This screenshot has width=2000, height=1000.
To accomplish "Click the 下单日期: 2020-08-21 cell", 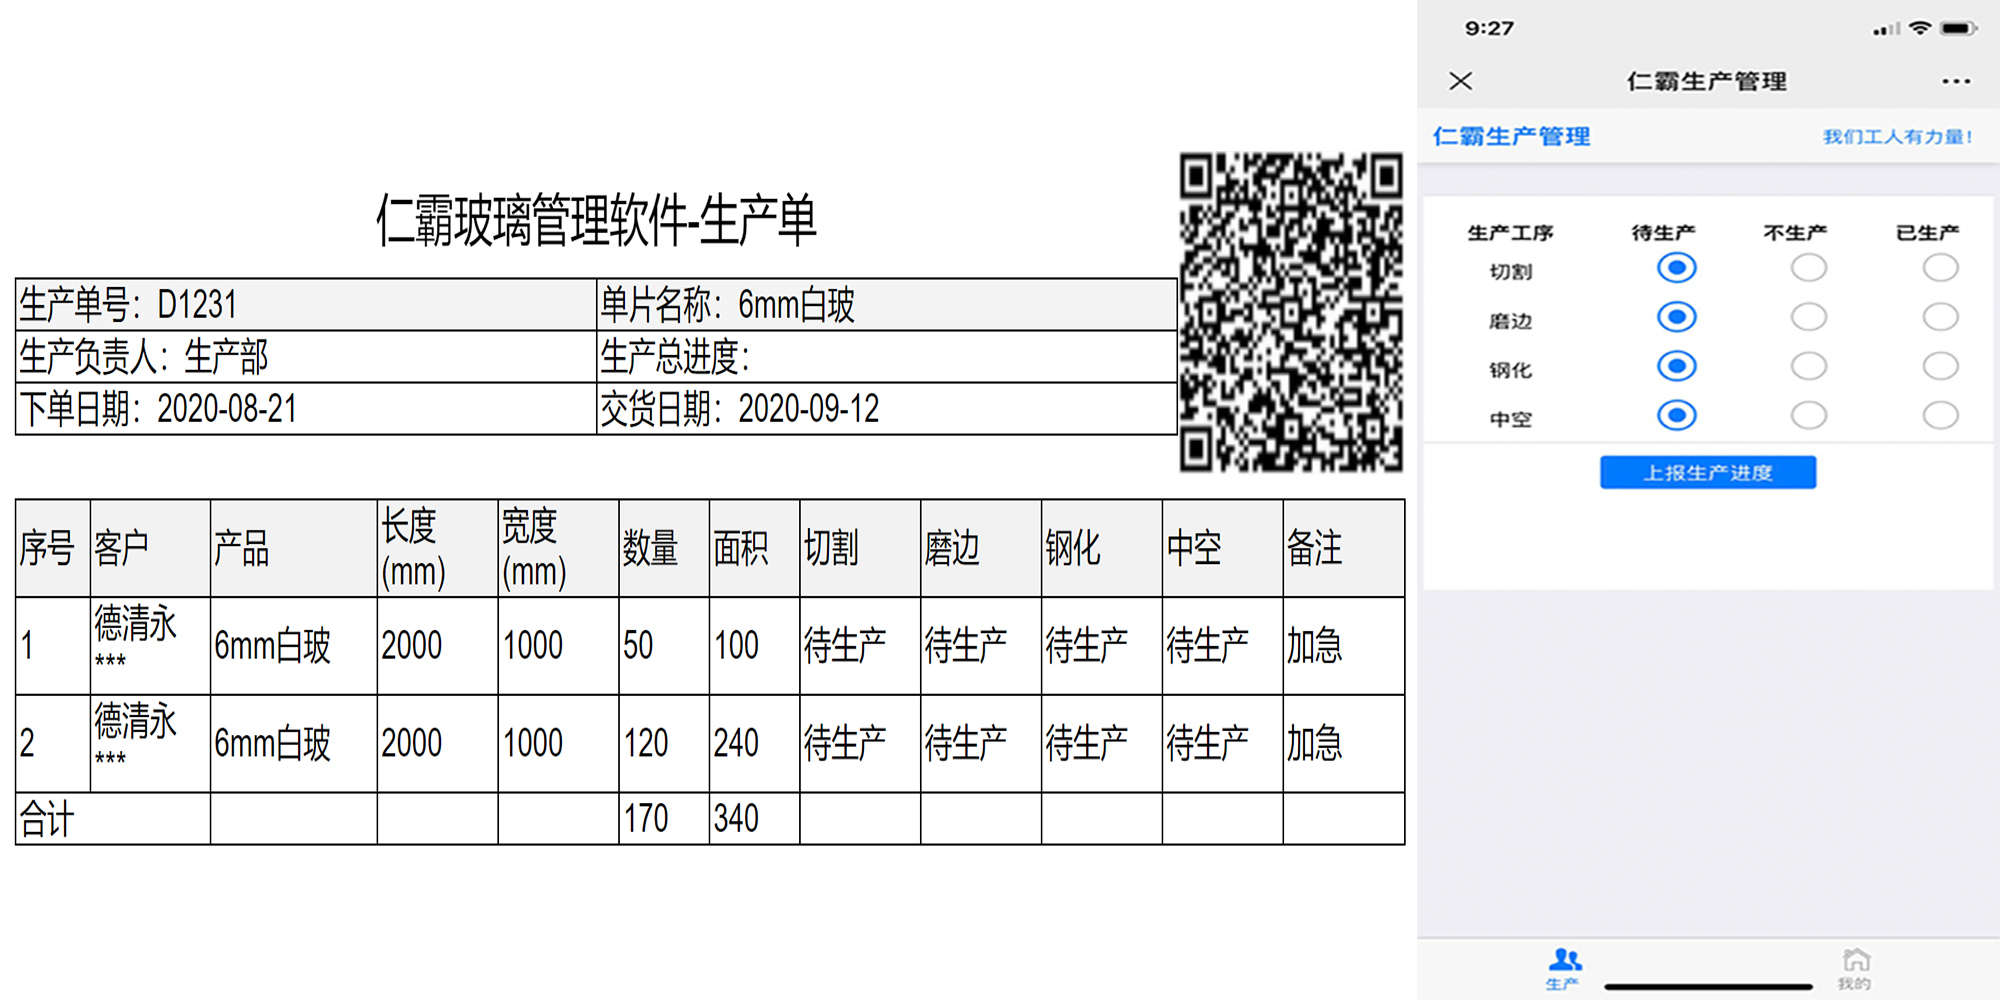I will [306, 409].
